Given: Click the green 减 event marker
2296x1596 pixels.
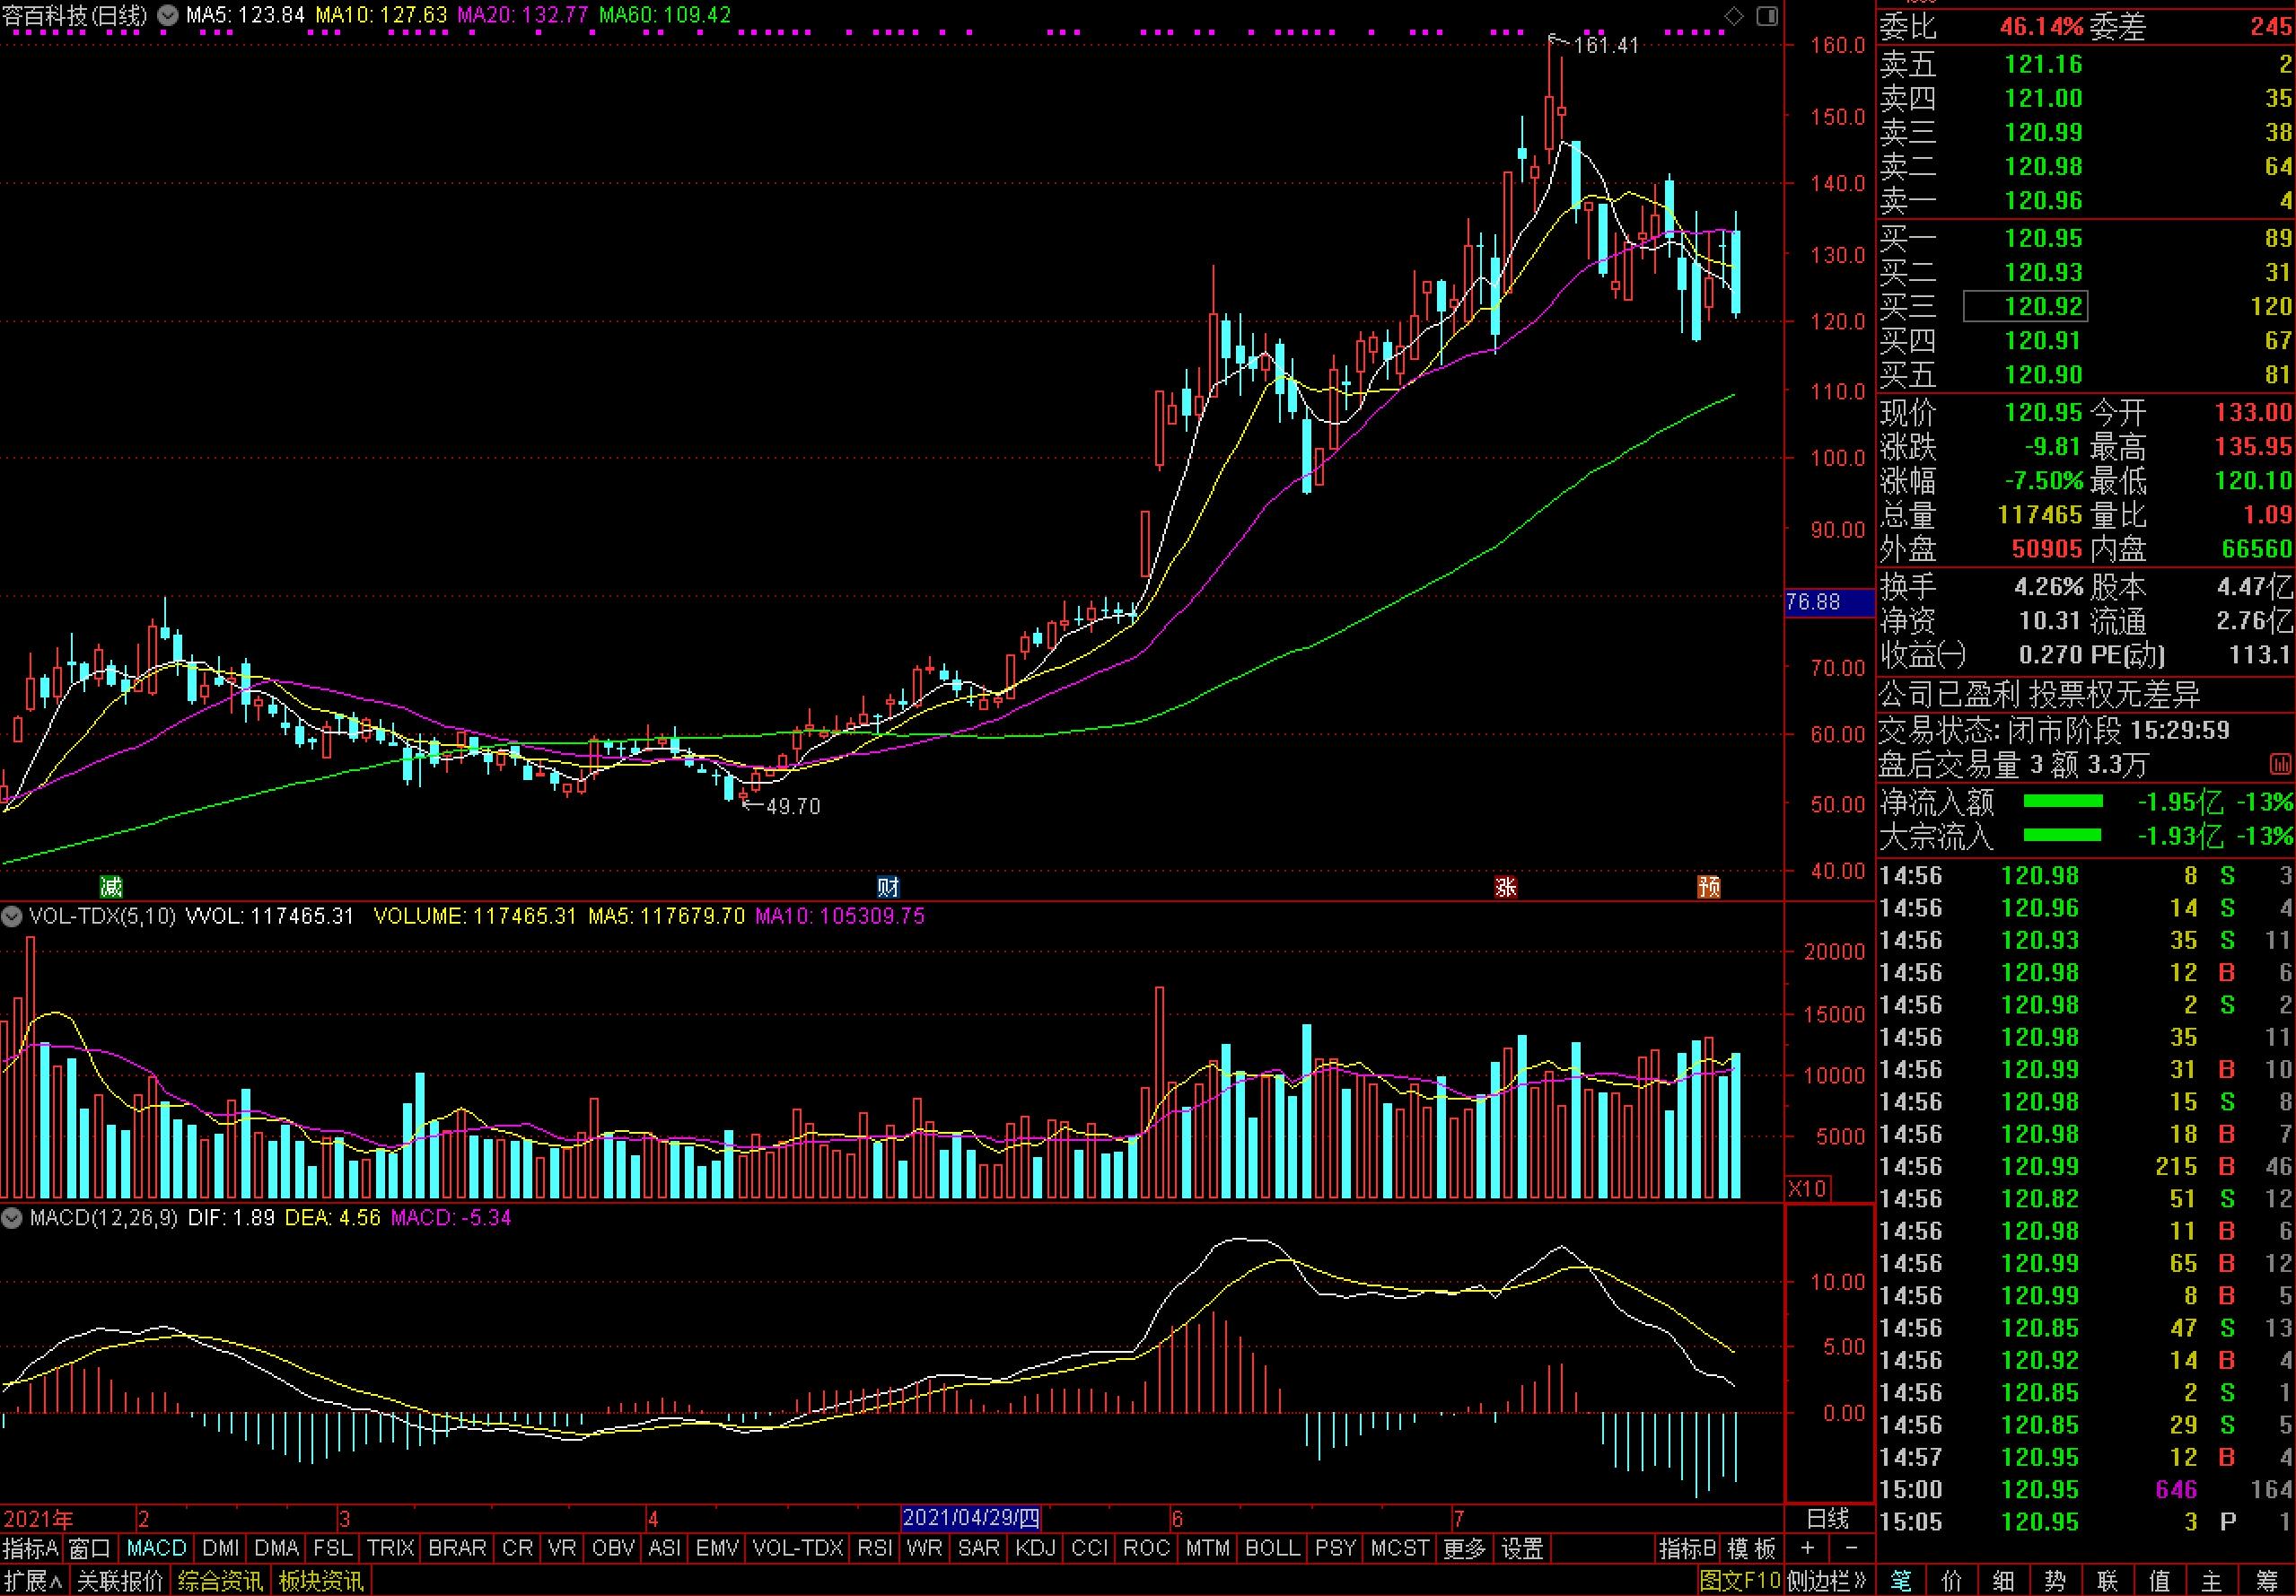Looking at the screenshot, I should [111, 886].
